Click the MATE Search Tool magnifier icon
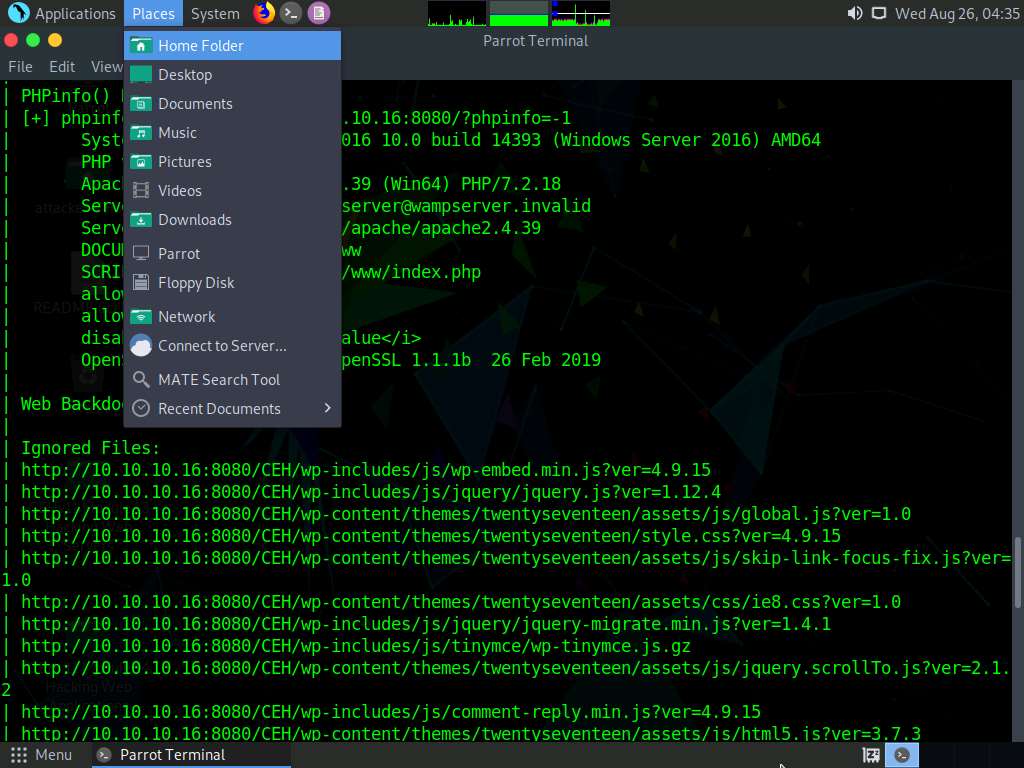Viewport: 1024px width, 768px height. [140, 379]
